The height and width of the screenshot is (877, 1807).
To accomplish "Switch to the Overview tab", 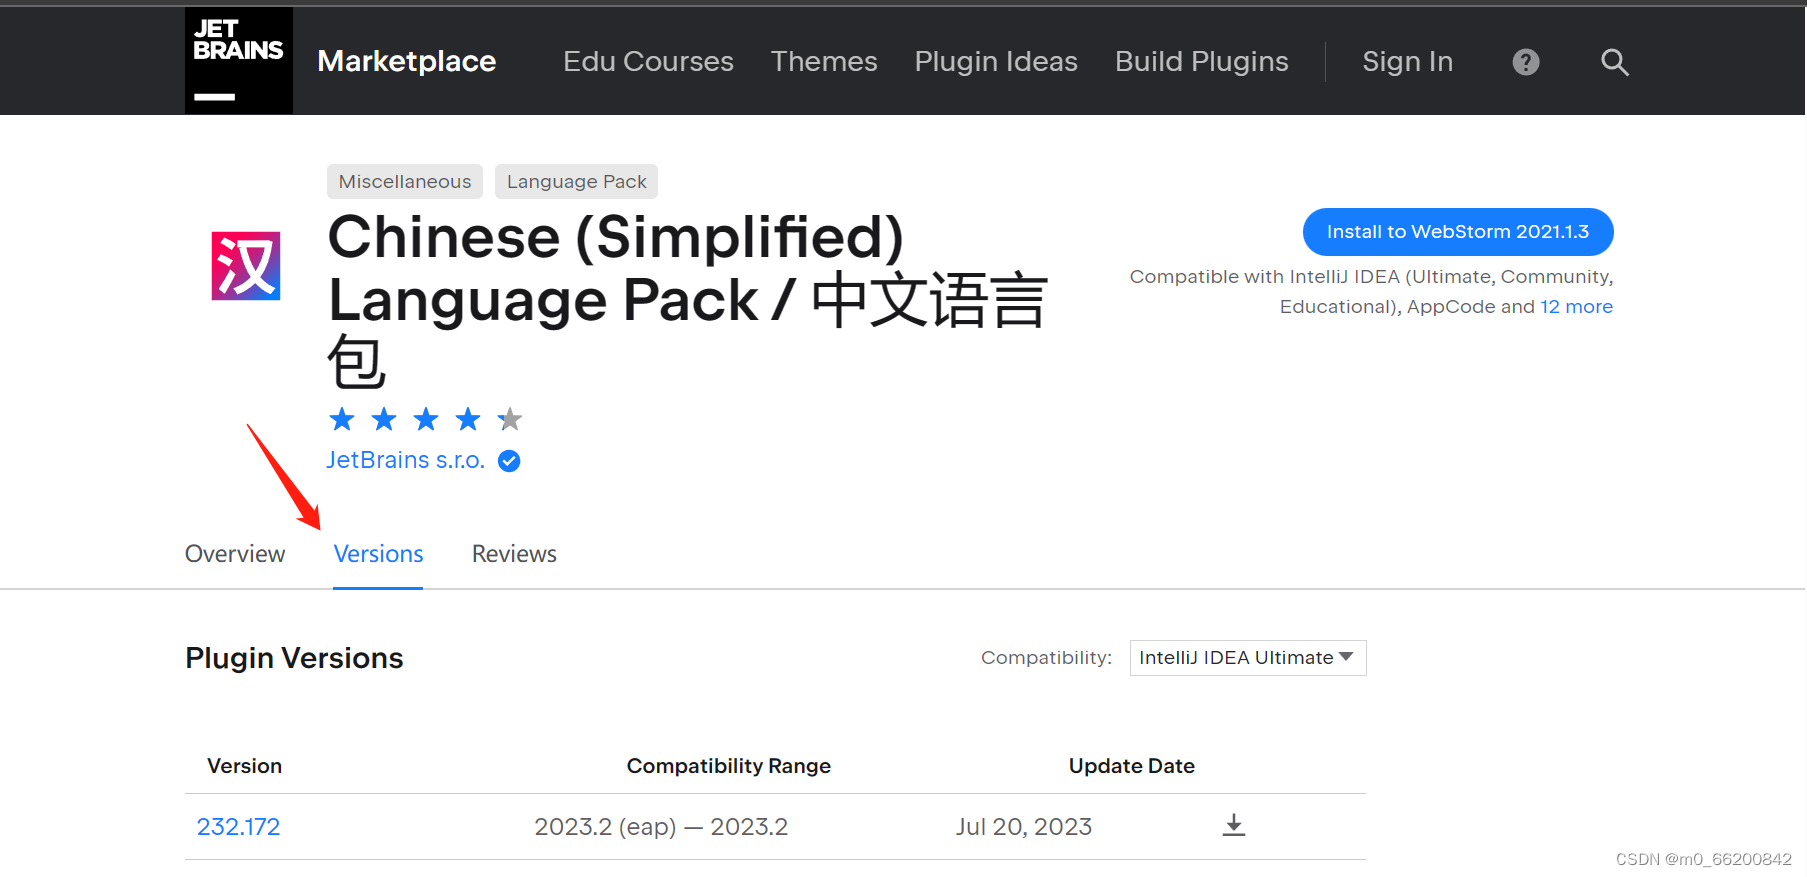I will tap(235, 554).
